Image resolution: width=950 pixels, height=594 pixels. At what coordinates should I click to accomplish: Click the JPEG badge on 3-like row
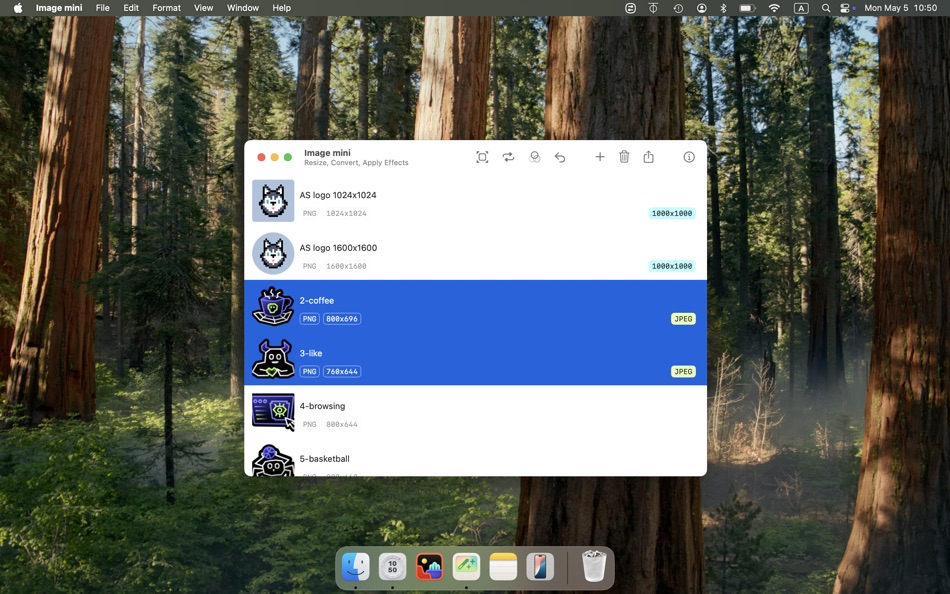[683, 372]
